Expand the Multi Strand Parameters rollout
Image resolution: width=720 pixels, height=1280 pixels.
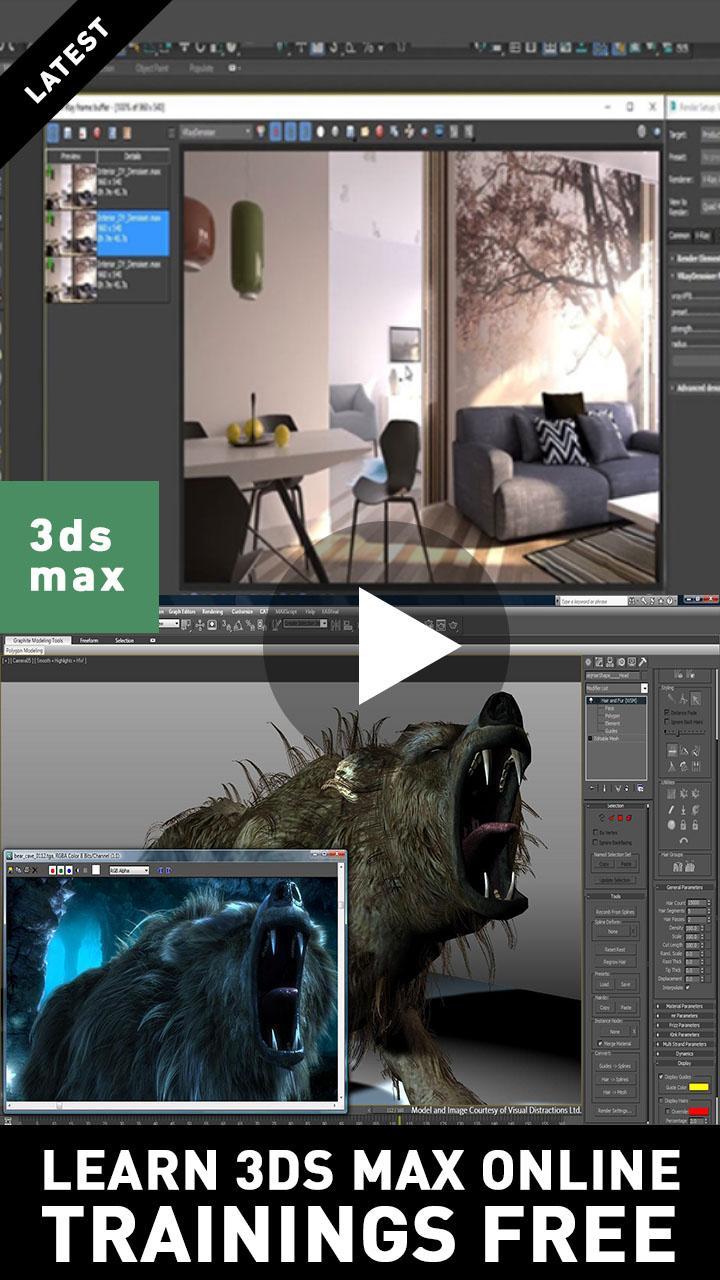pos(686,1043)
